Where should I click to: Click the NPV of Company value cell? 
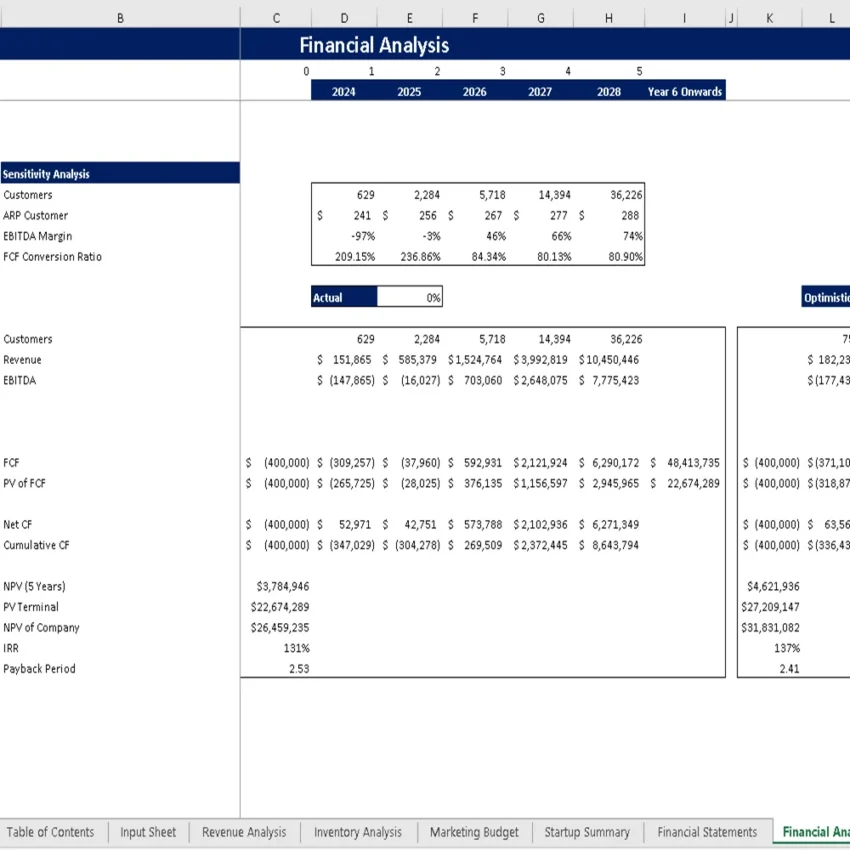tap(290, 627)
